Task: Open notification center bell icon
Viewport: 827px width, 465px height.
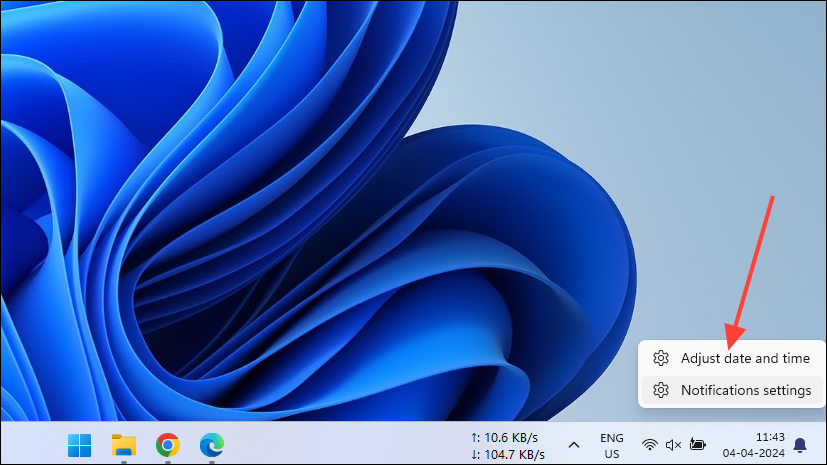Action: 800,445
